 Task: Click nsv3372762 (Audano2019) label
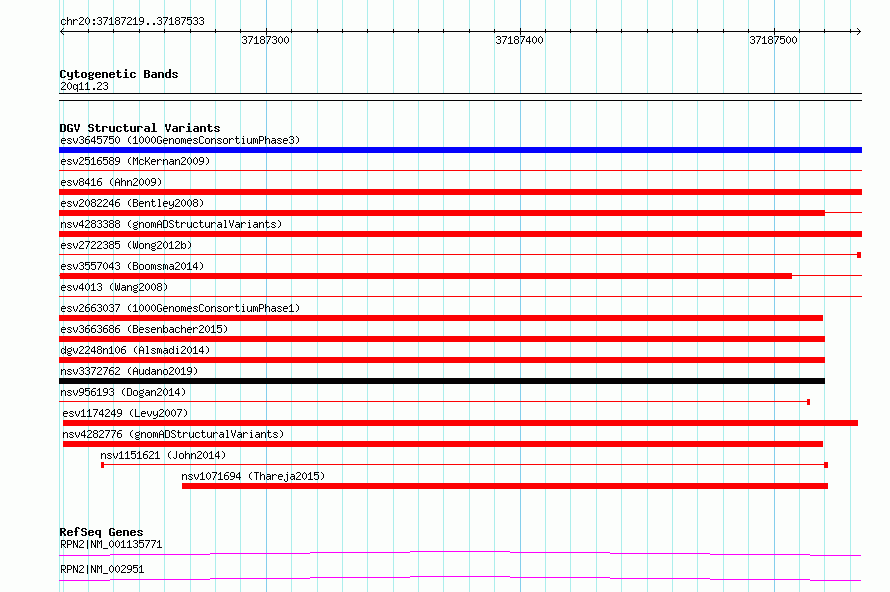[129, 371]
